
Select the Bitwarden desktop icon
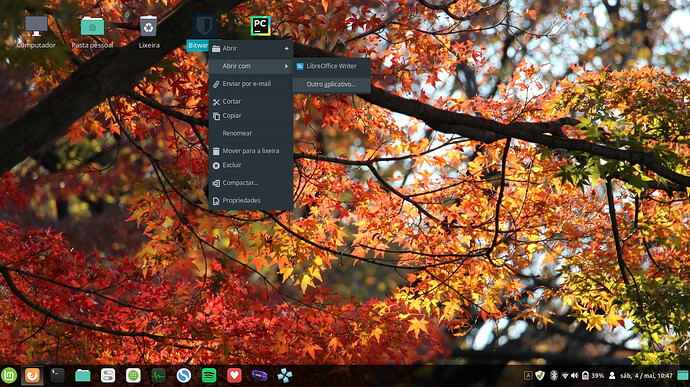coord(204,26)
